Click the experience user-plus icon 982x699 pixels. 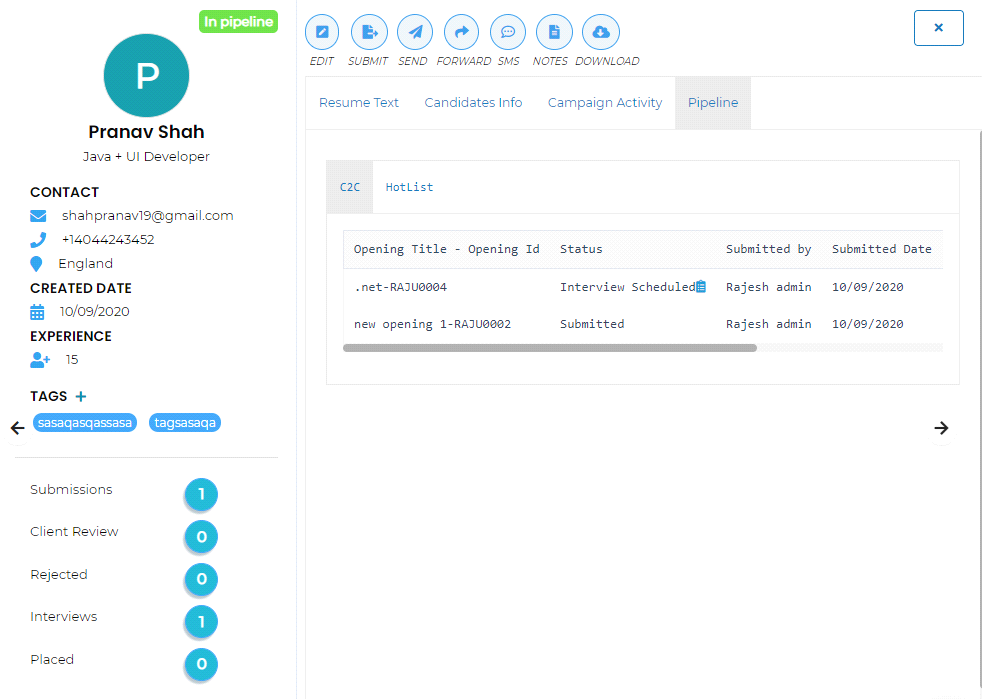(40, 360)
